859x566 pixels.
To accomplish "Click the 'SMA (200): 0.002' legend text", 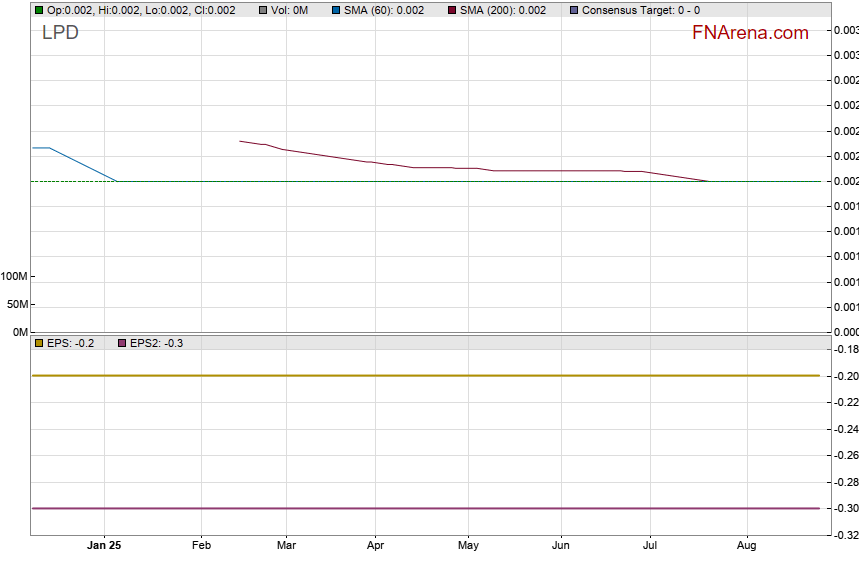I will pos(503,10).
